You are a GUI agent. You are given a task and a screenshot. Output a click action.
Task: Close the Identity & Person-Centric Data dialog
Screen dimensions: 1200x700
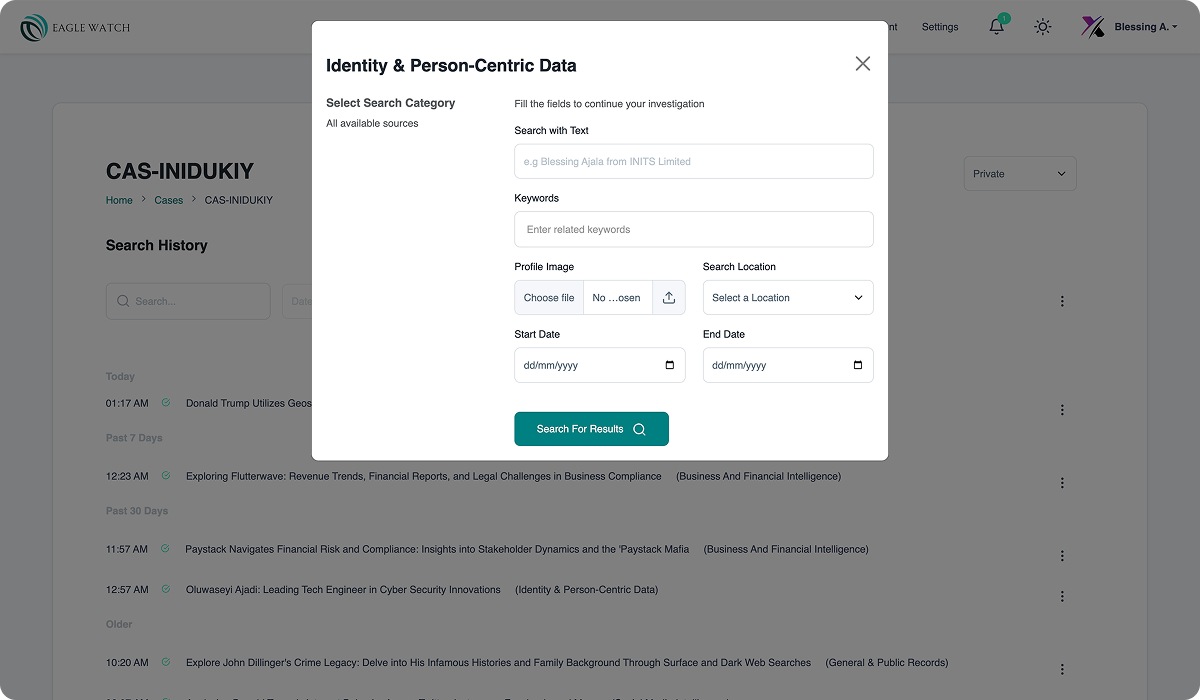click(863, 64)
